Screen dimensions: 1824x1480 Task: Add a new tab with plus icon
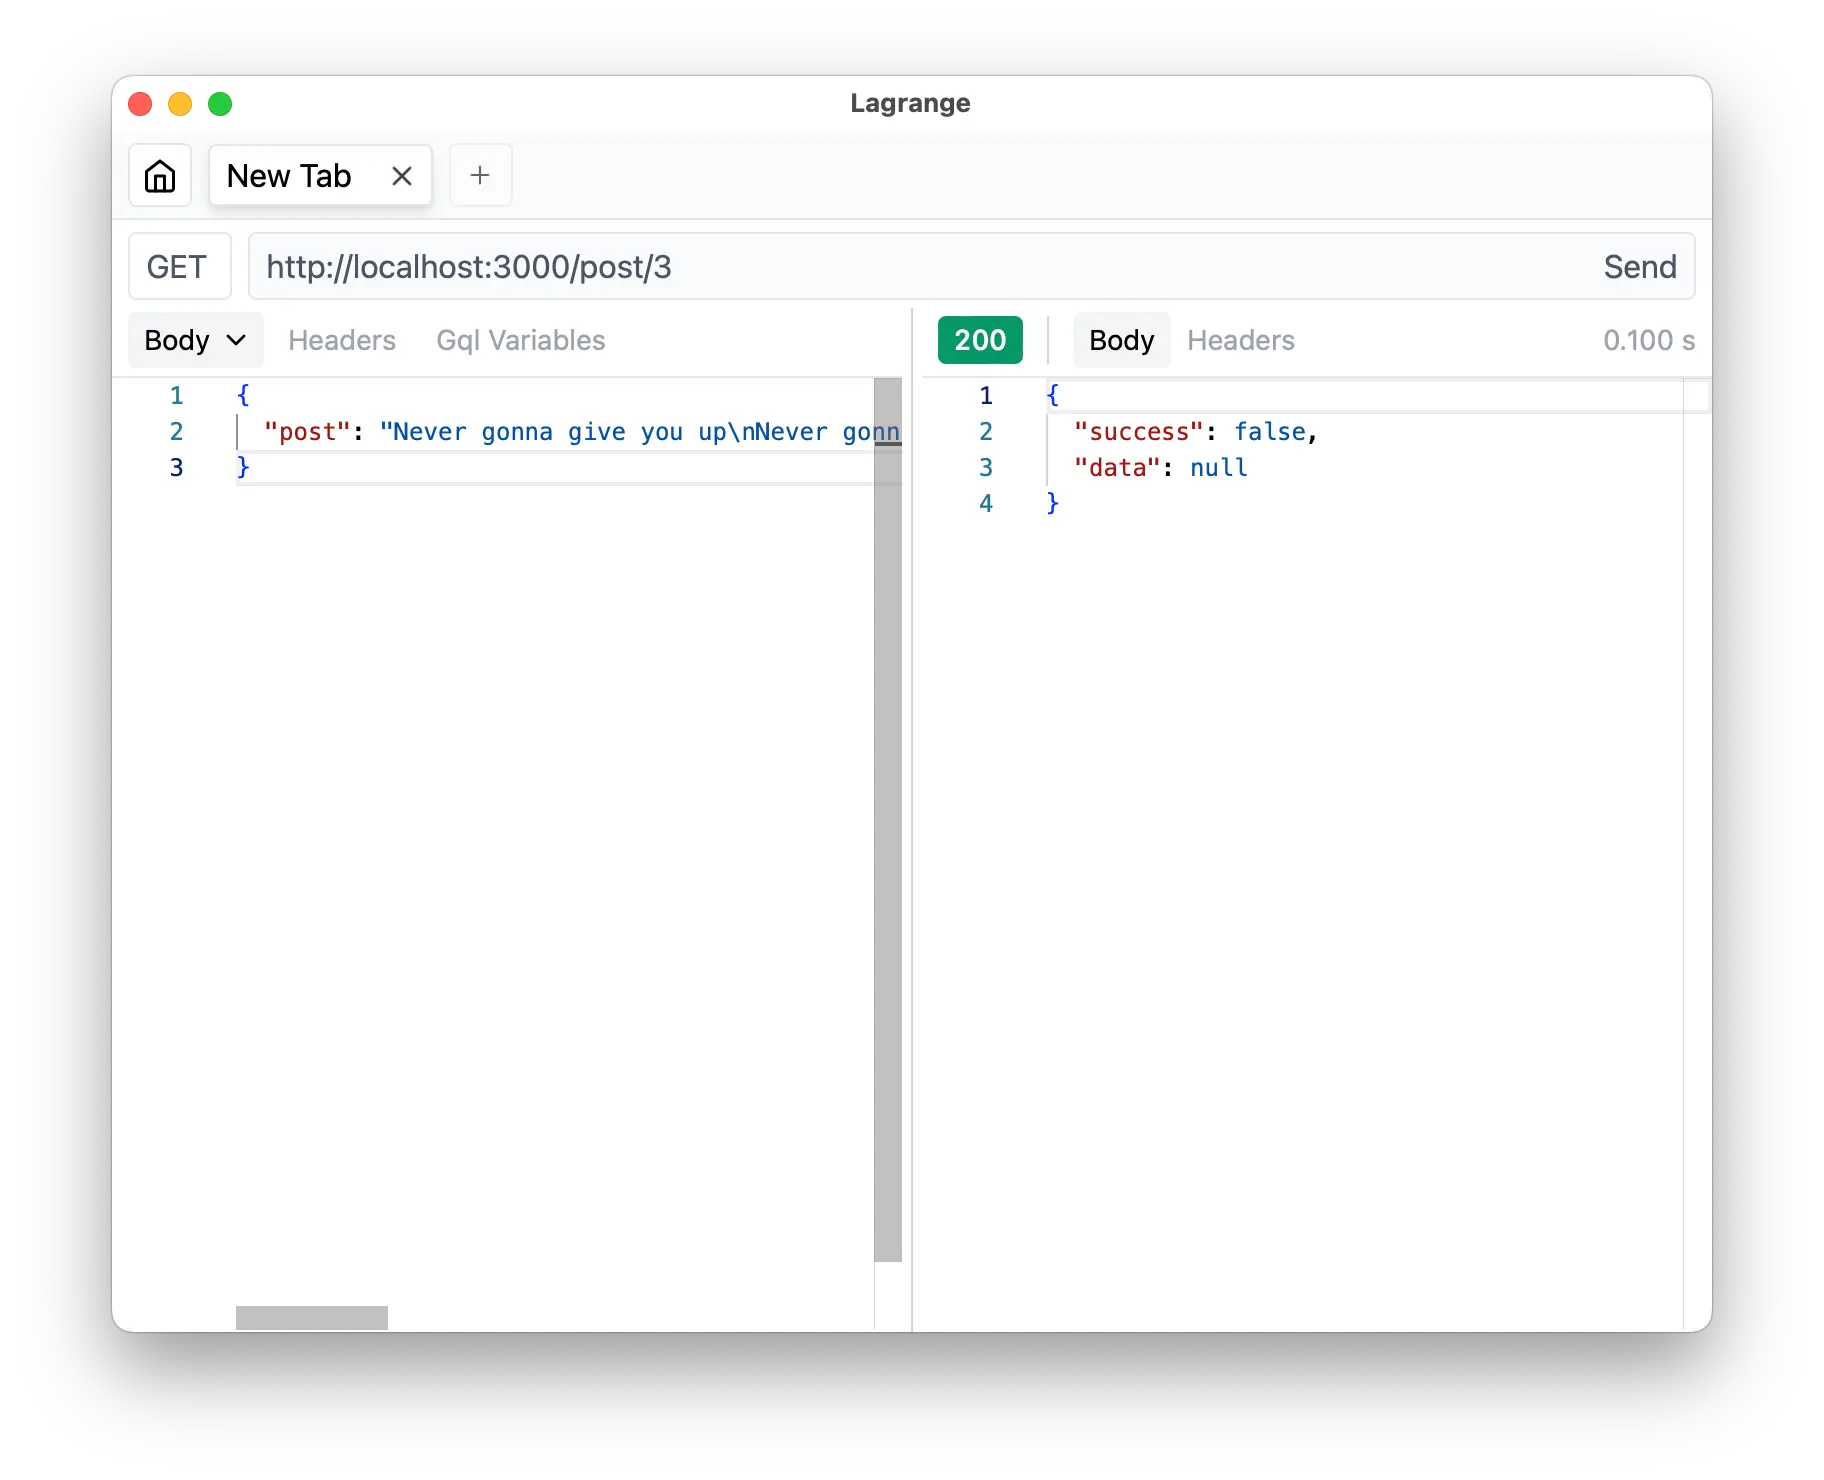pos(480,175)
